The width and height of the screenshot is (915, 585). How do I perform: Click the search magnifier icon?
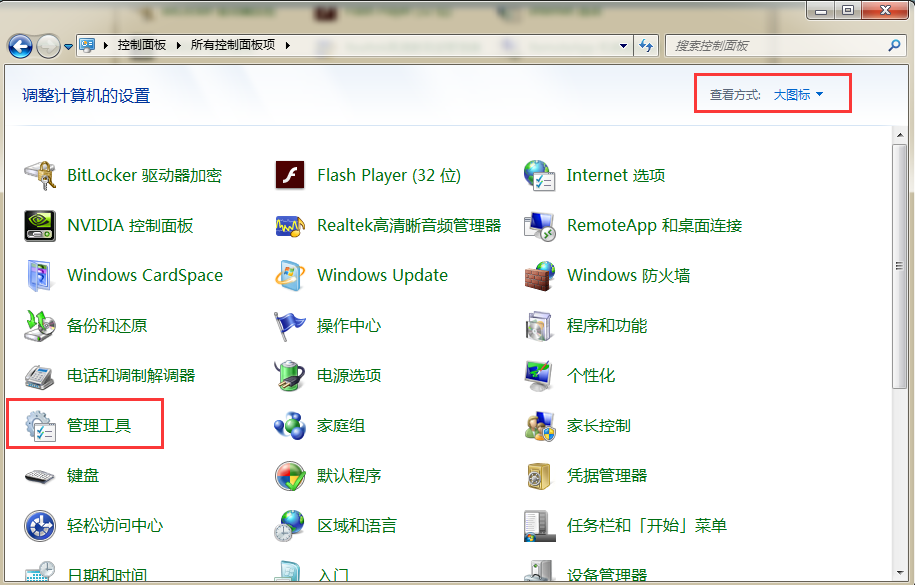point(894,45)
